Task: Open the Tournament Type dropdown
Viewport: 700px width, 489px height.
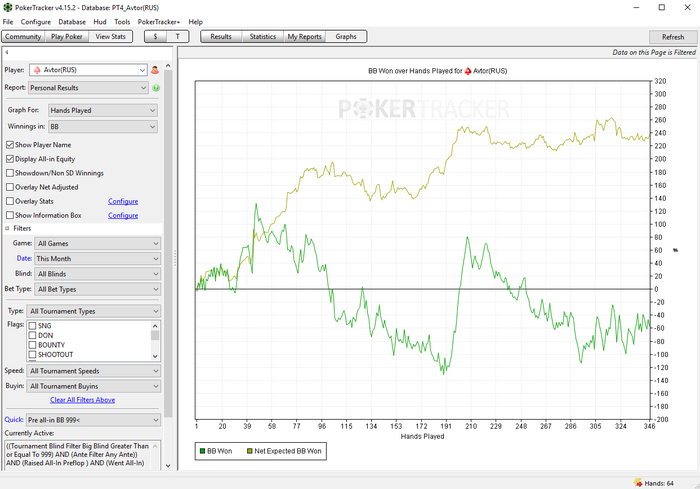Action: [94, 311]
